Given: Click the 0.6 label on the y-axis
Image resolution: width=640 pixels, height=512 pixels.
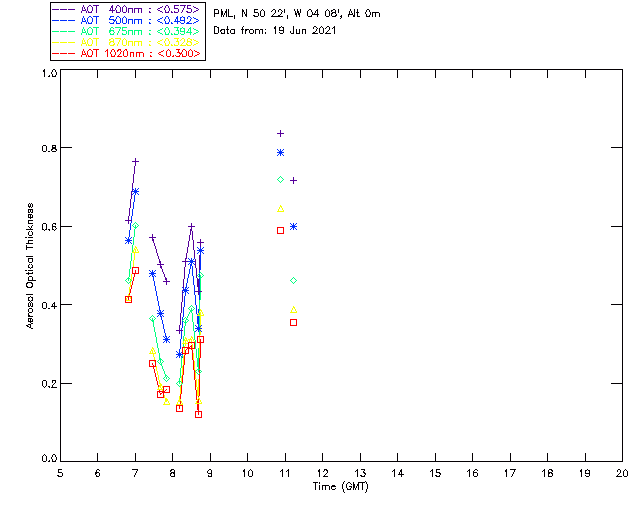Looking at the screenshot, I should click(49, 227).
